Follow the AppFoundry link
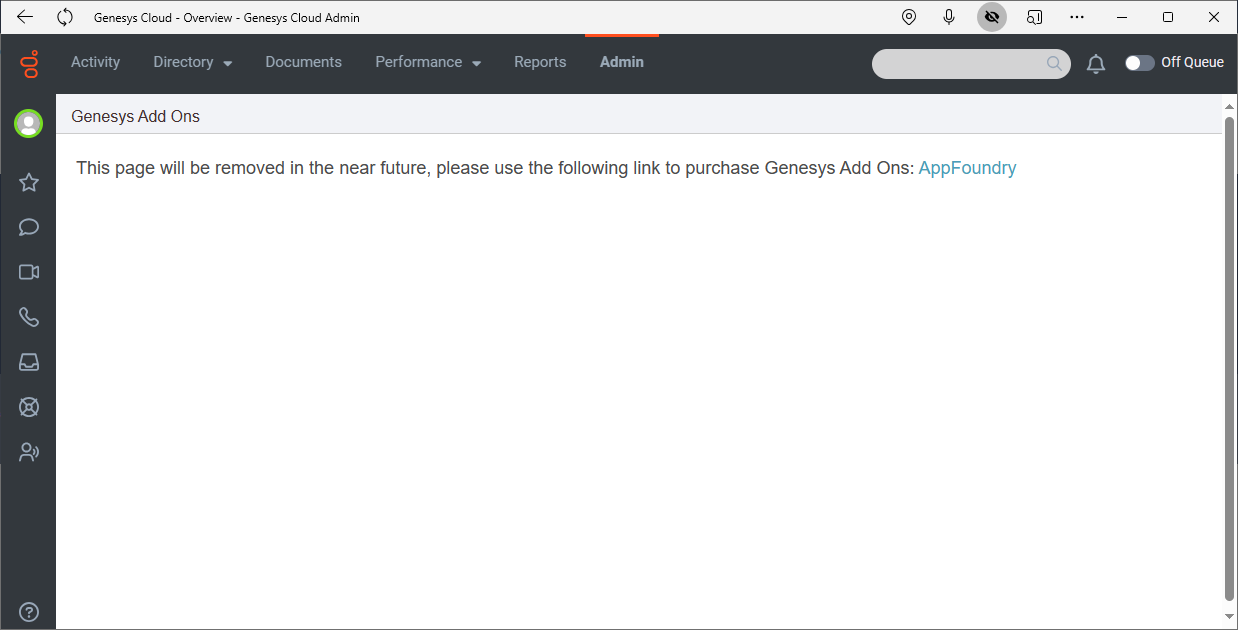The width and height of the screenshot is (1238, 630). click(x=967, y=168)
